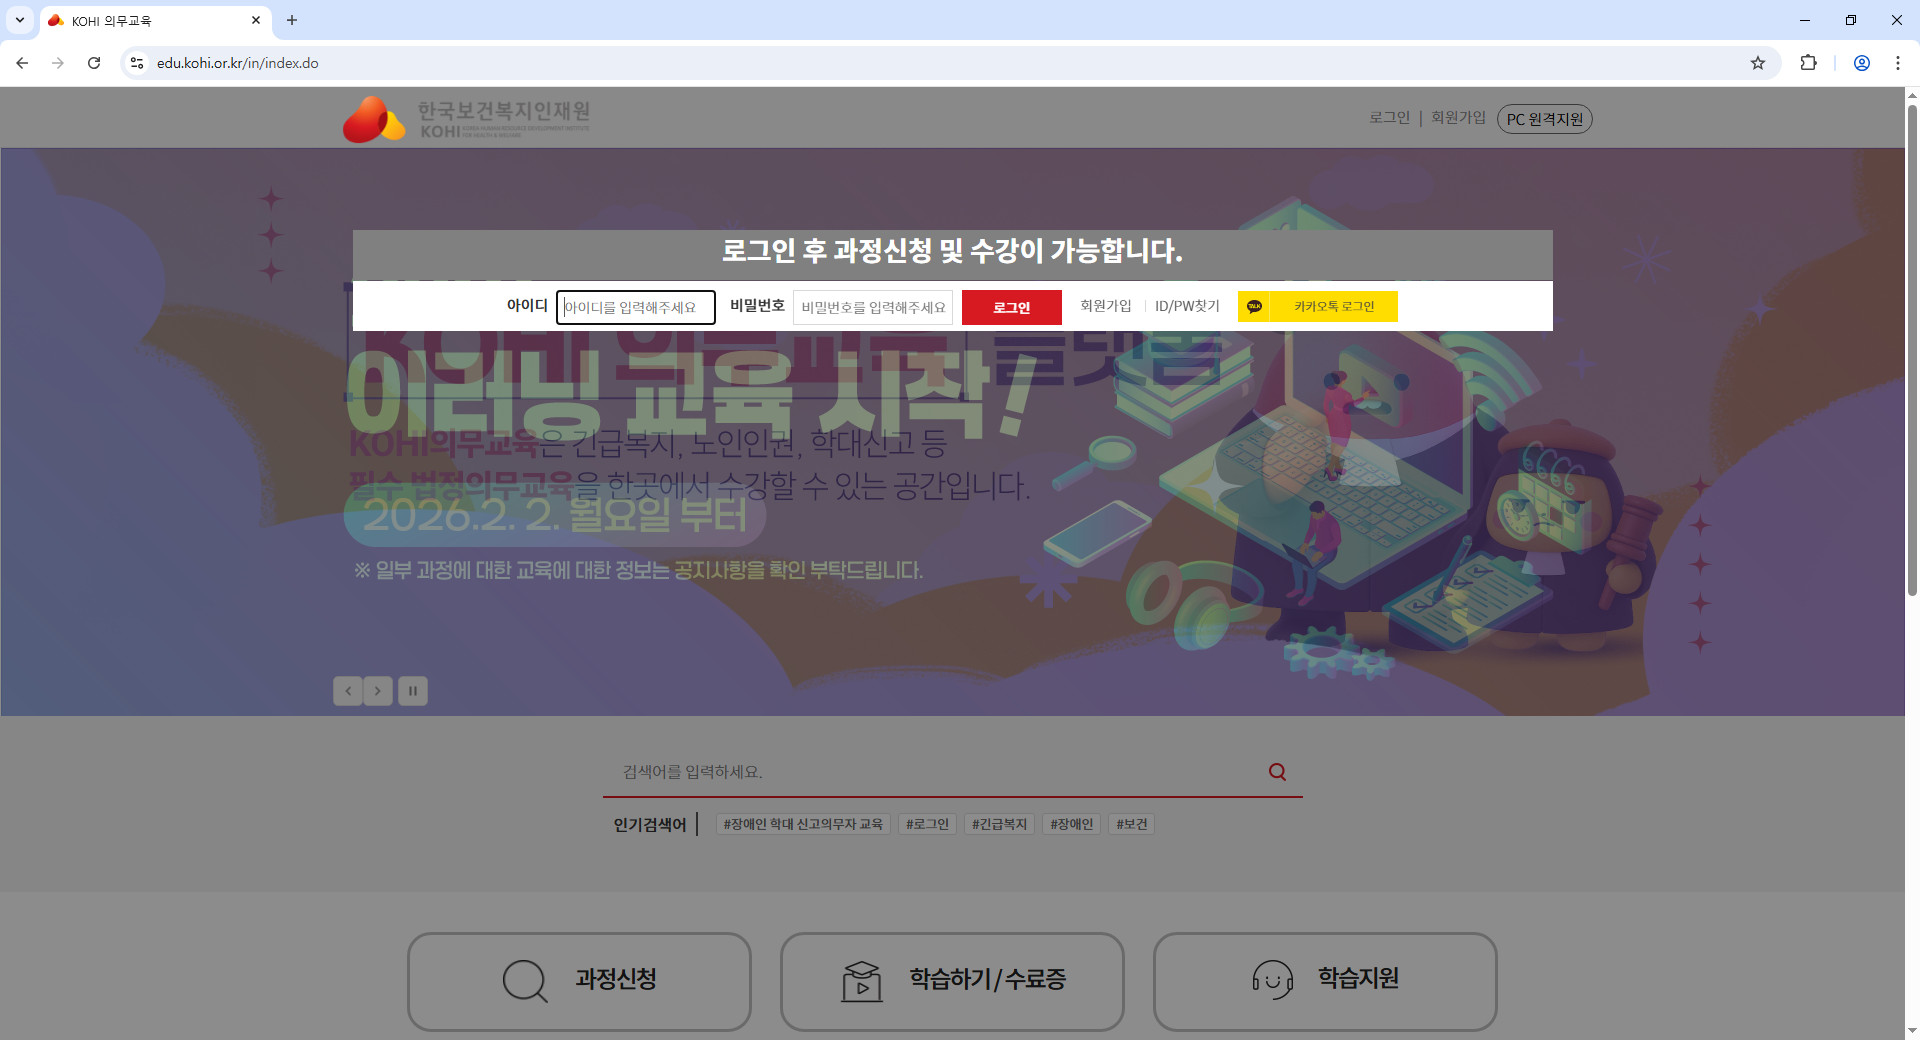Click the address bar URL
1920x1040 pixels.
tap(238, 63)
